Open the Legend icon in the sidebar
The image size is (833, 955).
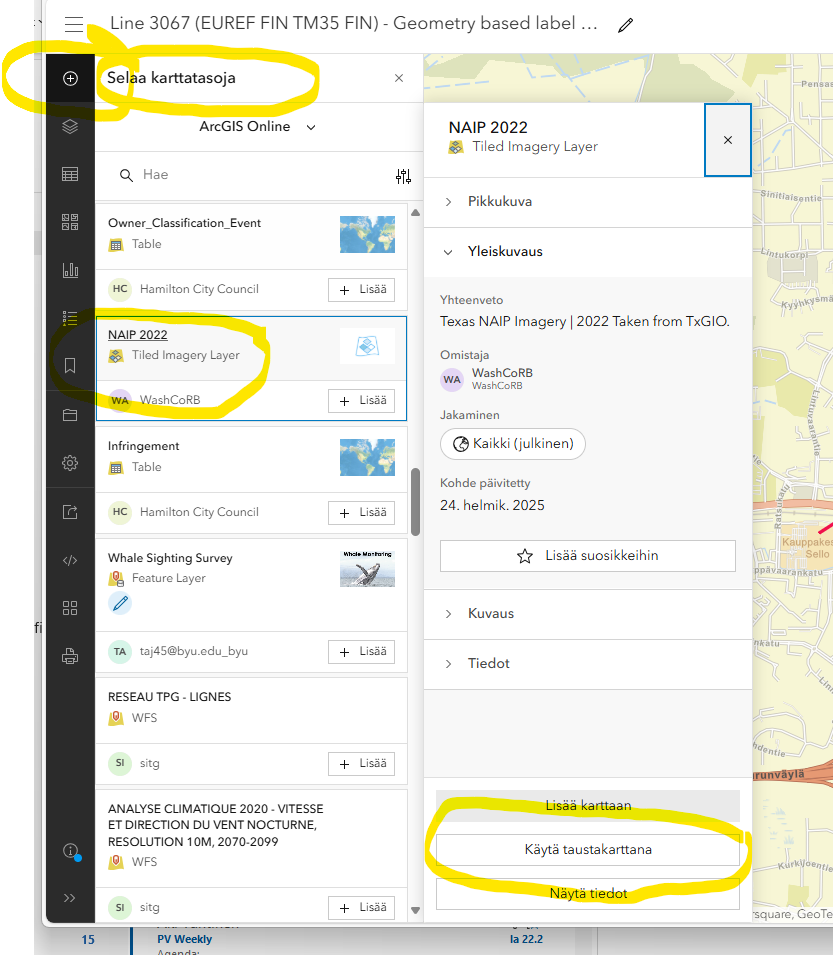point(69,317)
